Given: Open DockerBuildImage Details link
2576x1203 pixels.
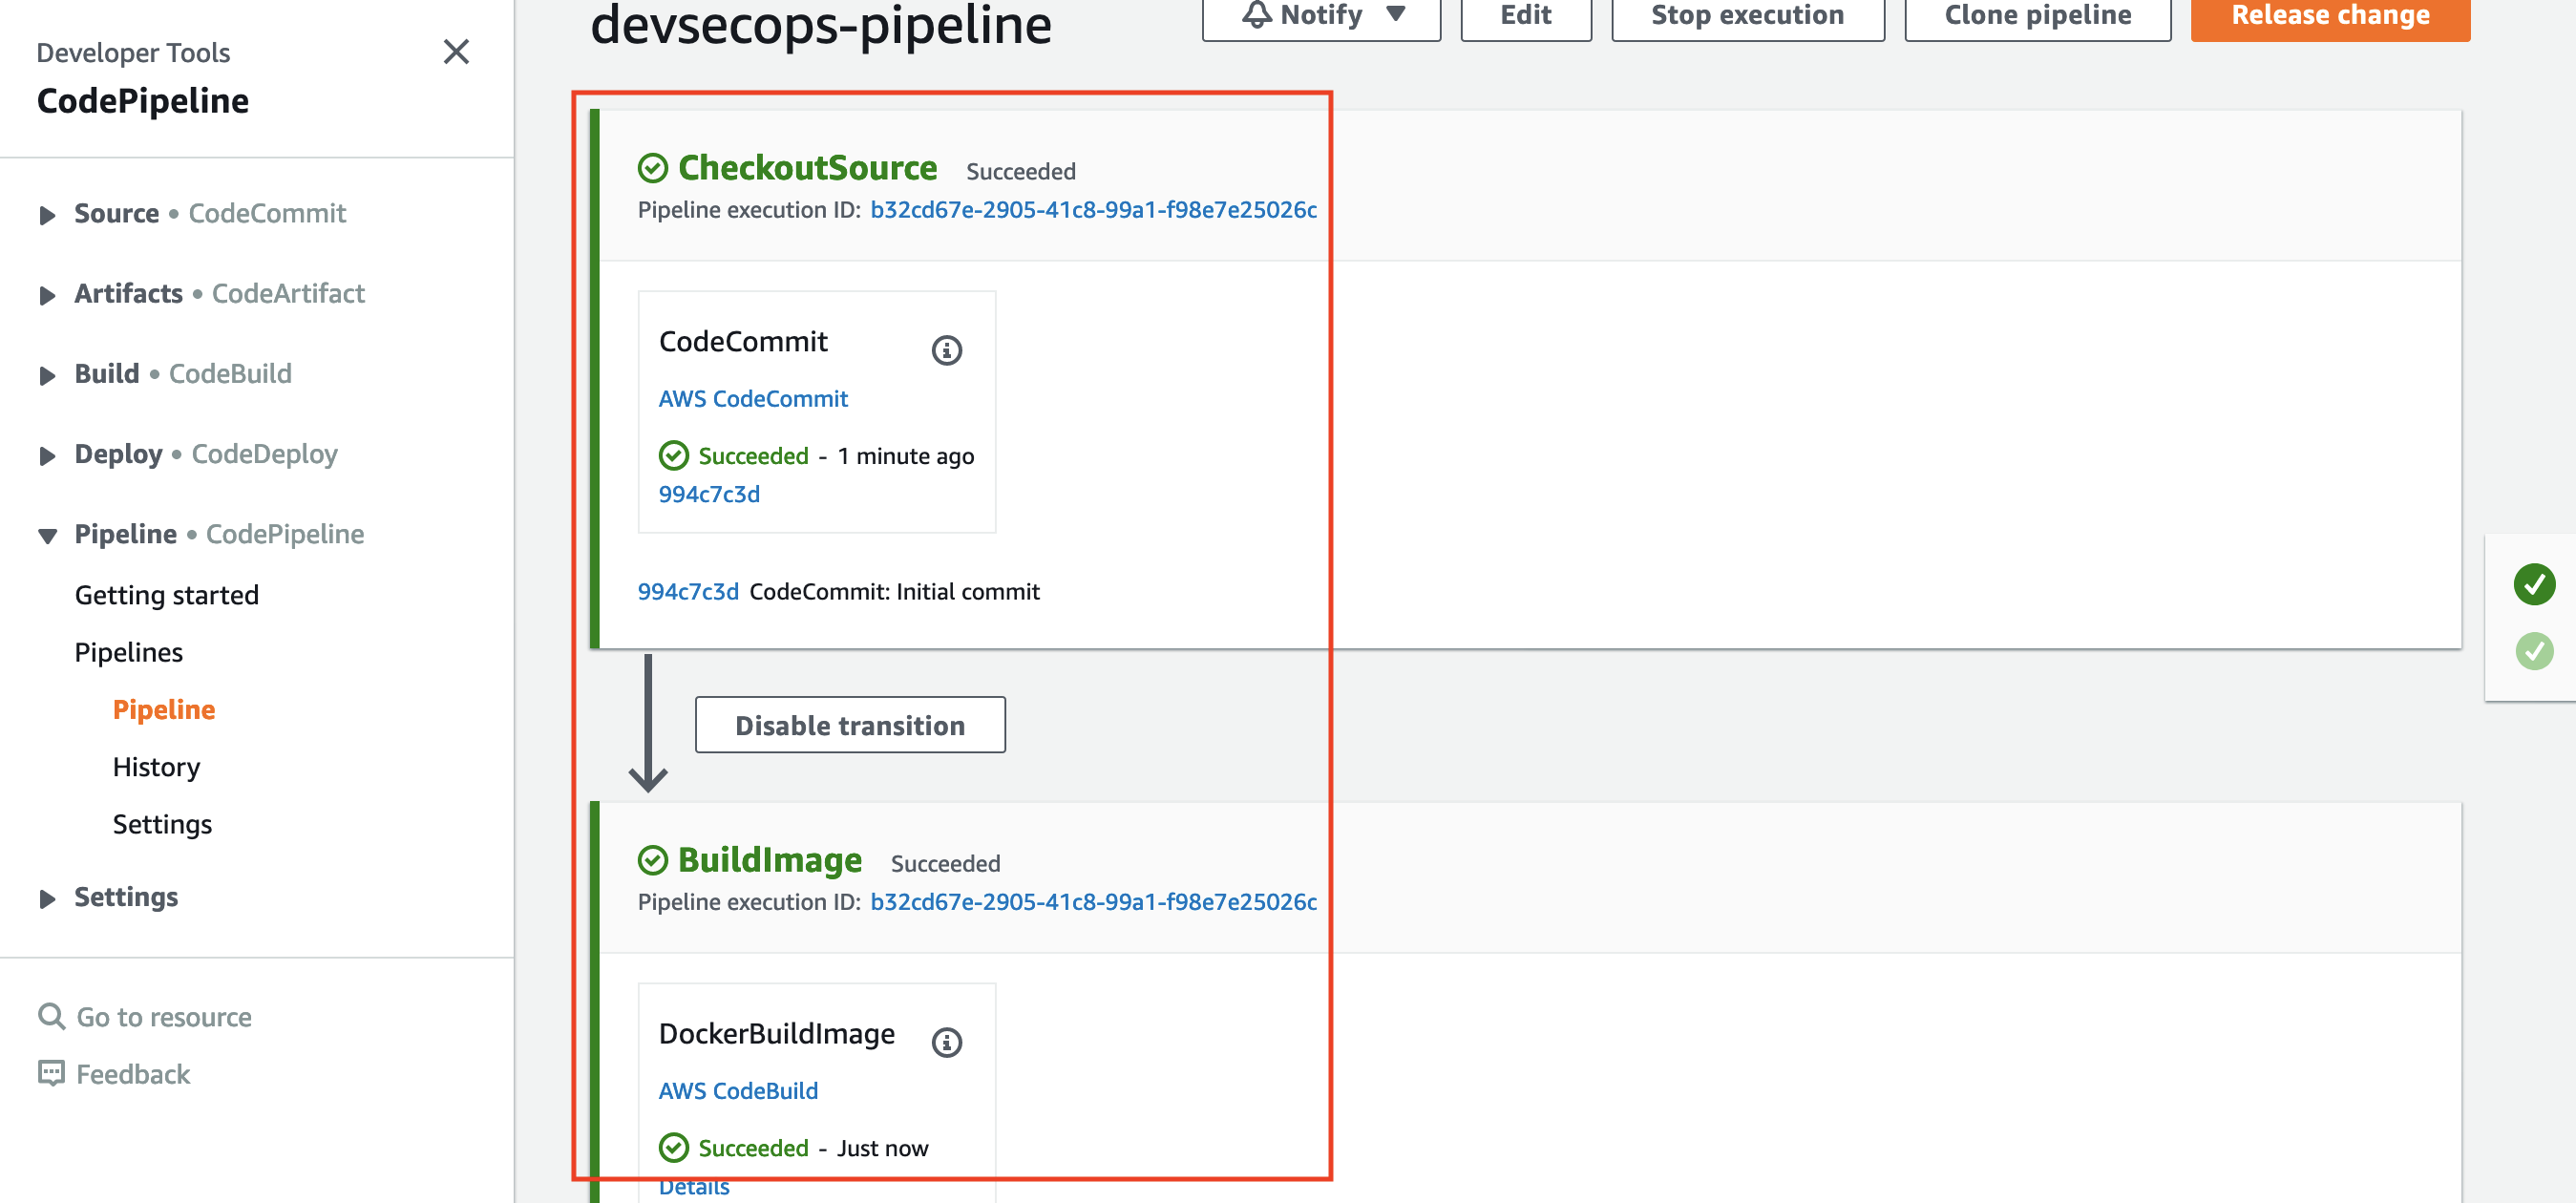Looking at the screenshot, I should point(694,1187).
